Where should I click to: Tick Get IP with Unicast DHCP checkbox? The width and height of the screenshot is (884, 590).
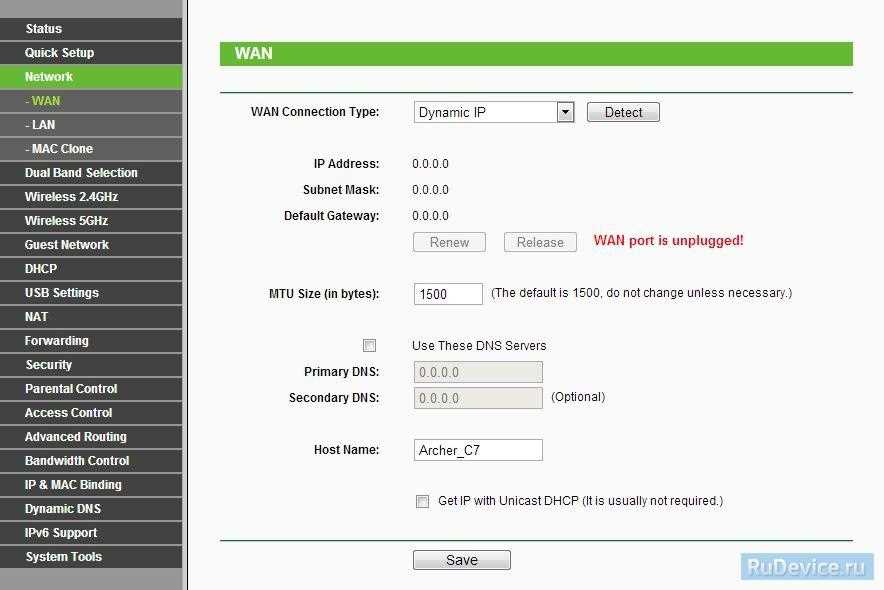click(x=422, y=501)
